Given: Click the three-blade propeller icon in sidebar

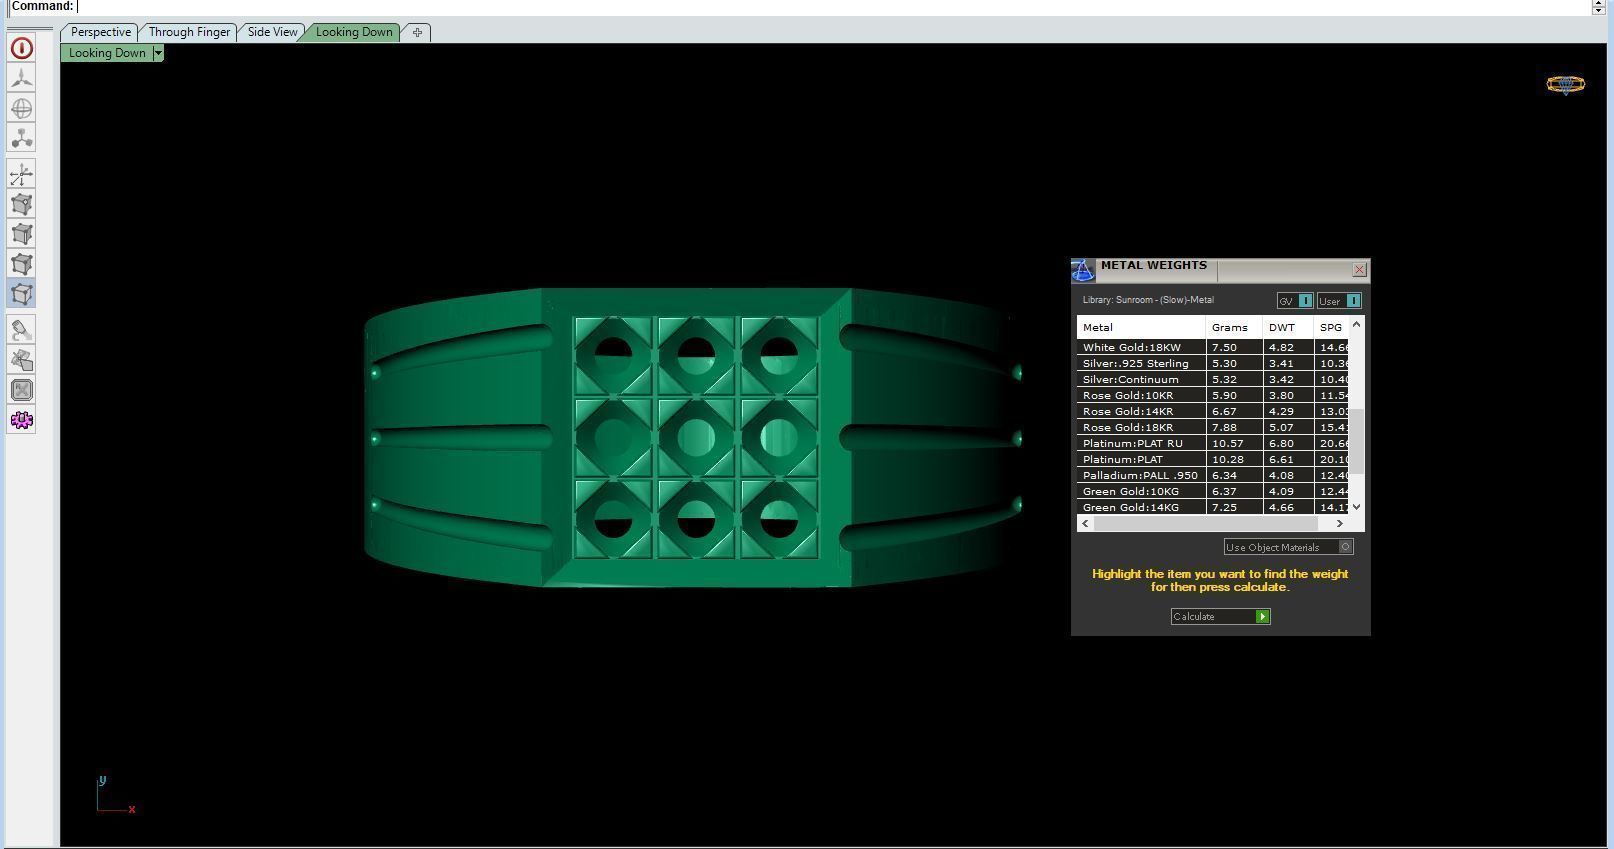Looking at the screenshot, I should pos(21,78).
